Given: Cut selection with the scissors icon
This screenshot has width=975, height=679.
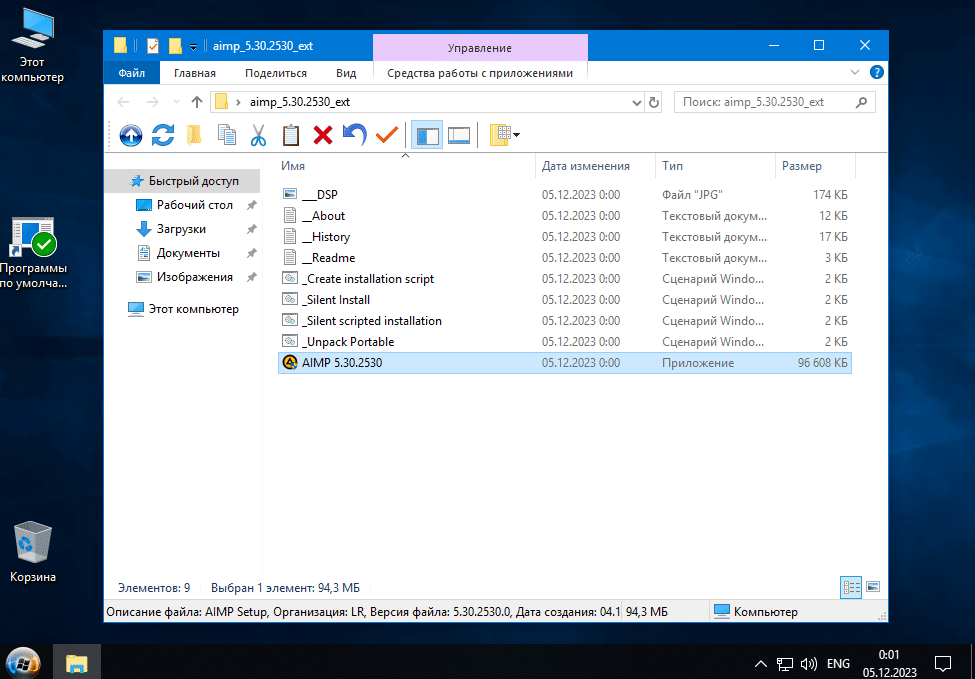Looking at the screenshot, I should pyautogui.click(x=258, y=135).
